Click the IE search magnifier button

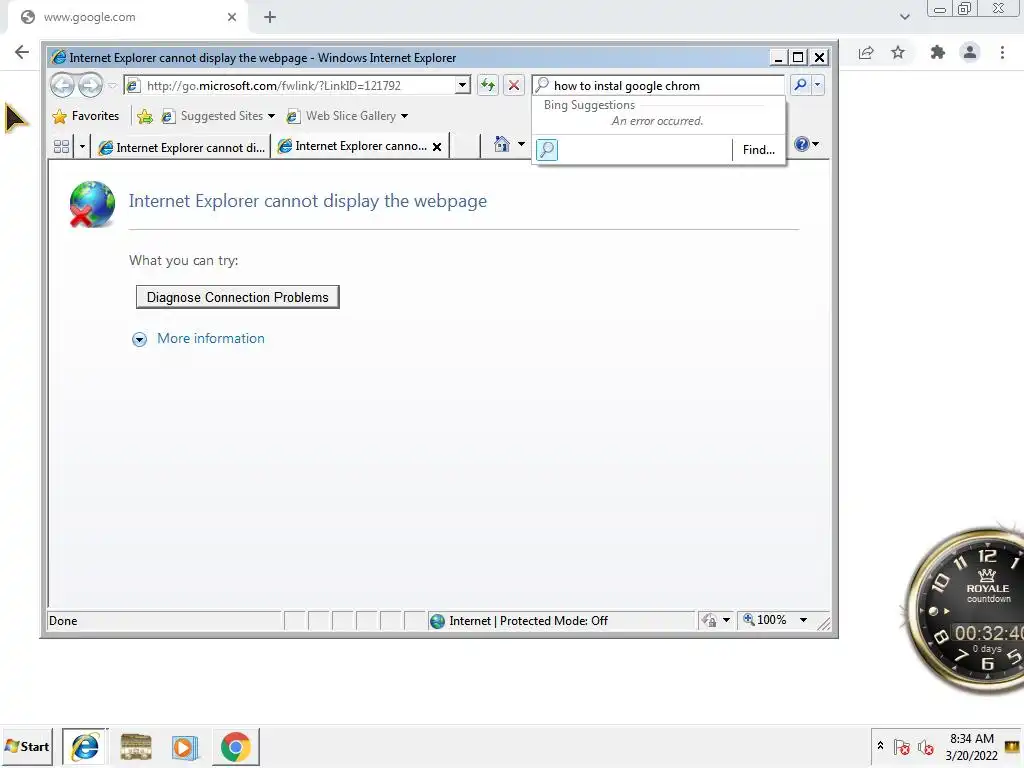(800, 85)
